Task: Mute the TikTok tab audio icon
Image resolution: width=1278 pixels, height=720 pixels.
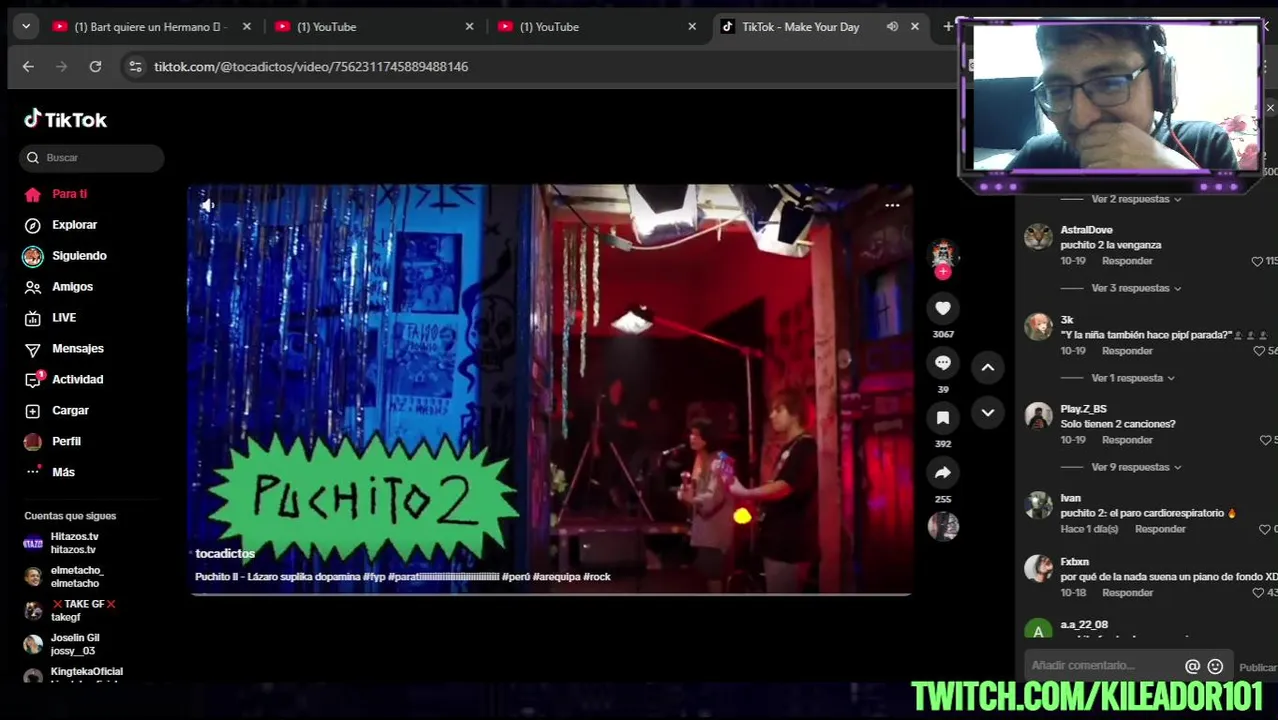Action: (892, 27)
